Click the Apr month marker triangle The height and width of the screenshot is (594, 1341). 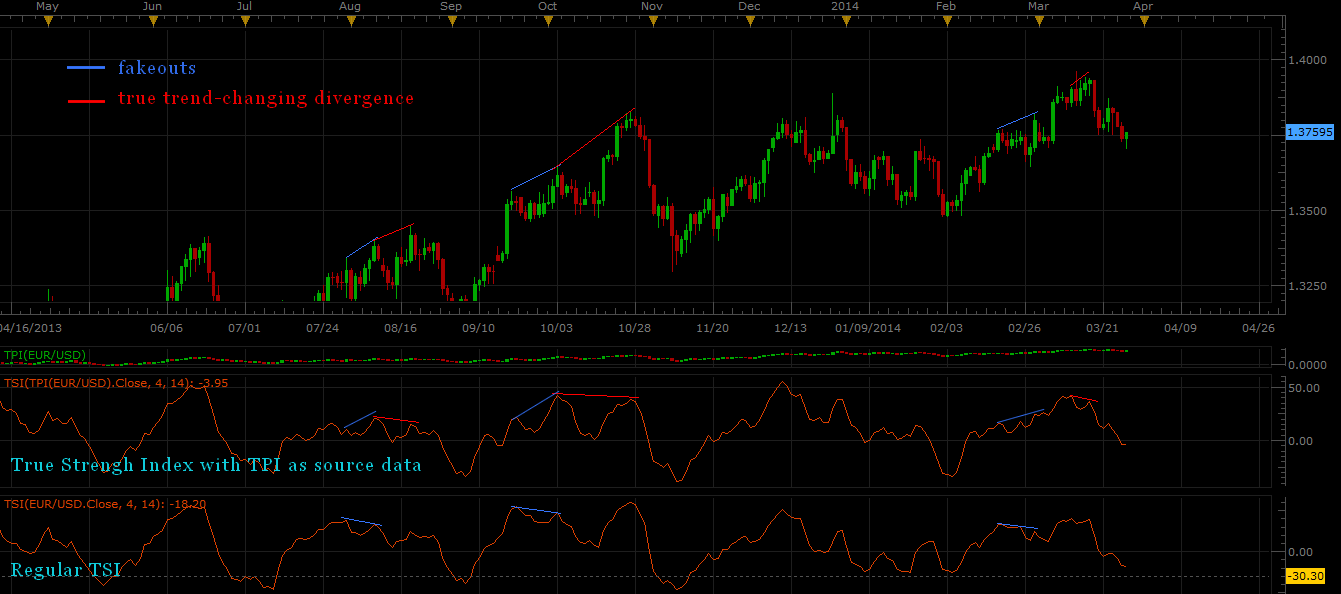tap(1143, 20)
